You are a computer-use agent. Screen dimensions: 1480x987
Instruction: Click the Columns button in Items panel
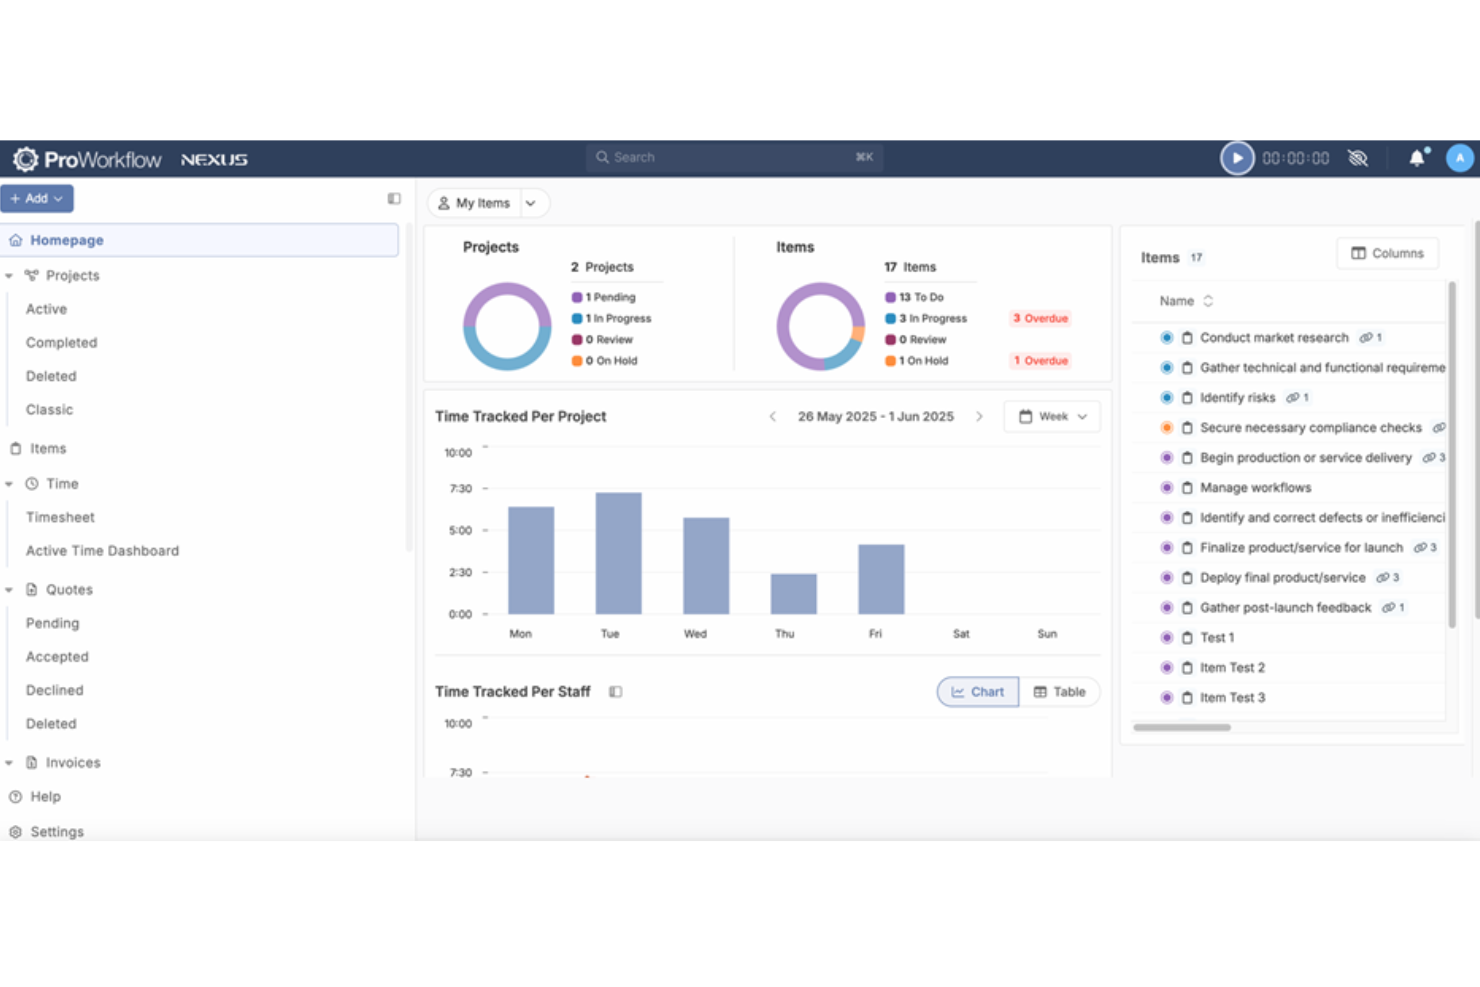pos(1387,253)
